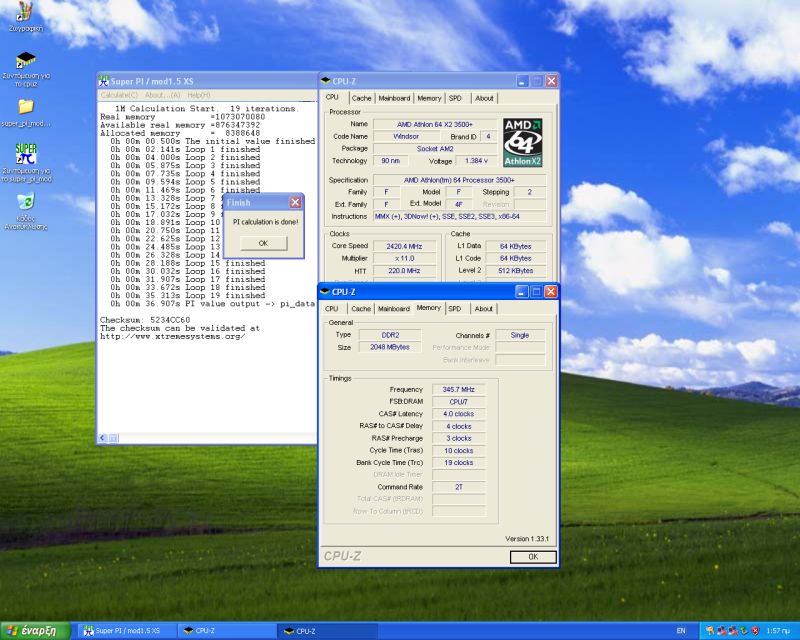Switch to SPD tab in the Processor CPU-Z window

[x=455, y=98]
